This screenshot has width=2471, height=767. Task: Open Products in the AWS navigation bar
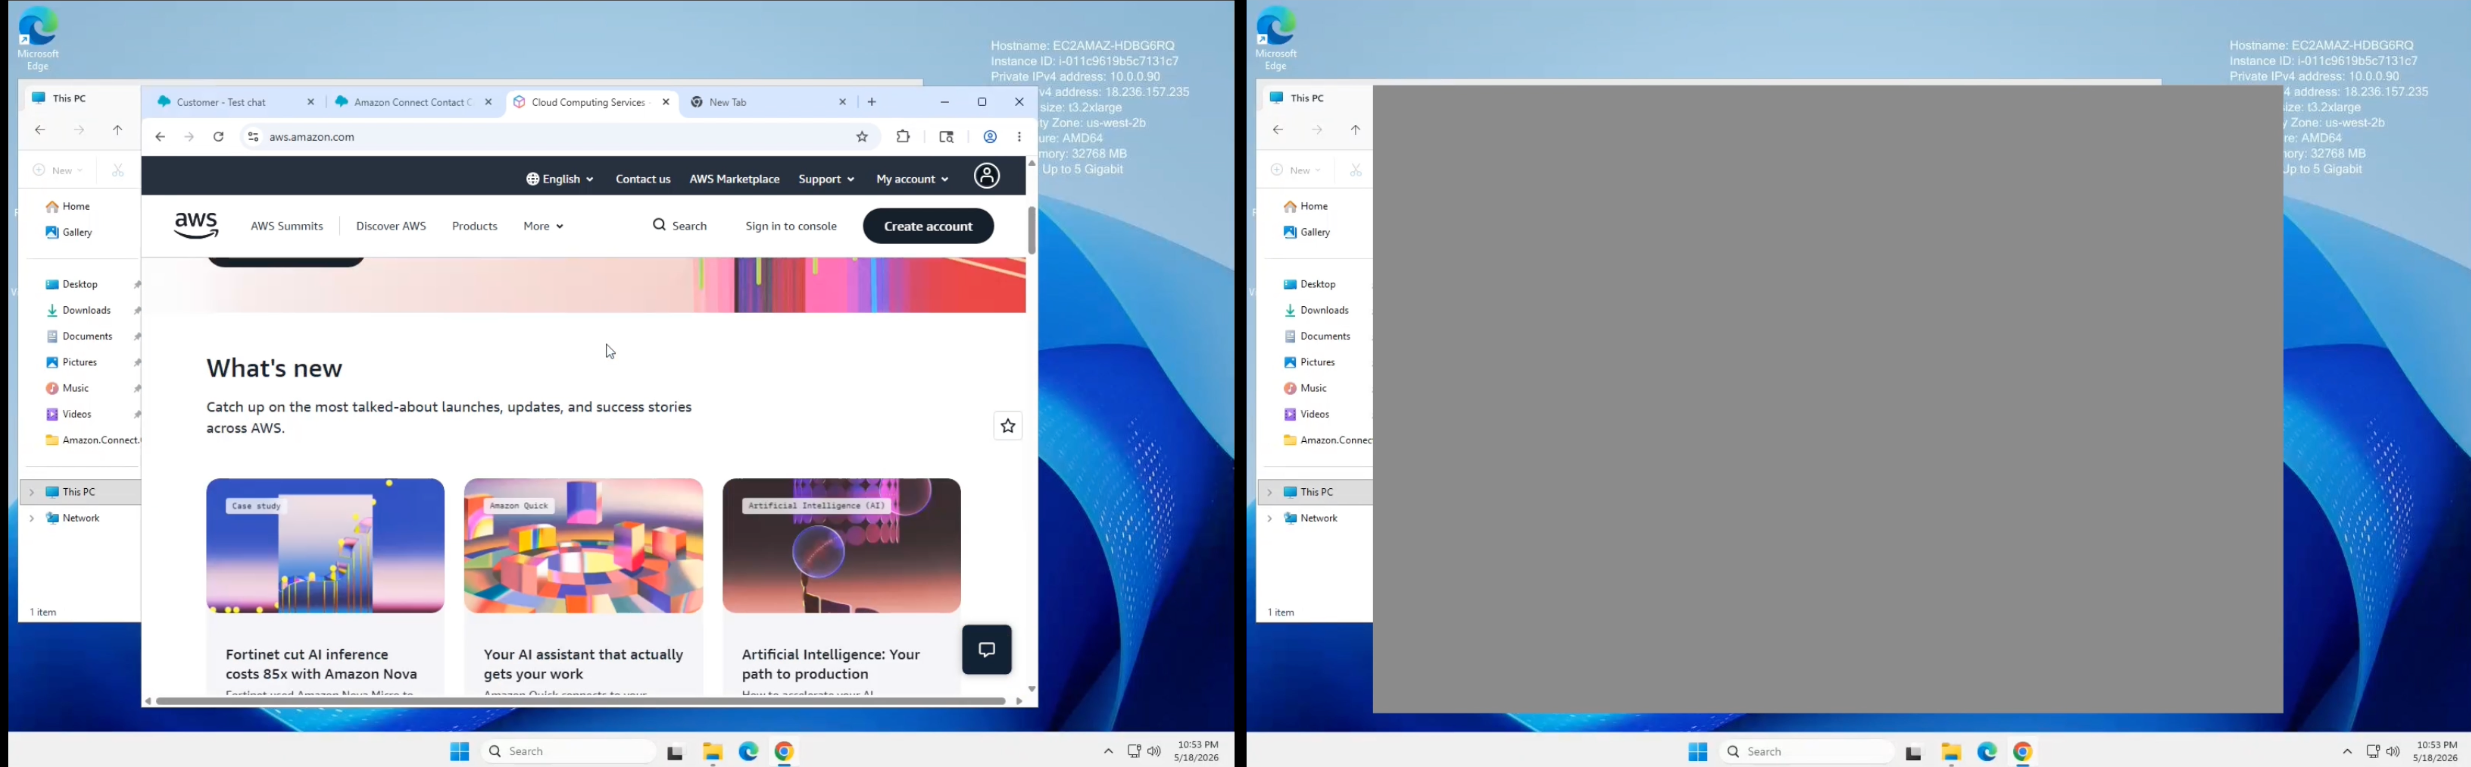475,226
